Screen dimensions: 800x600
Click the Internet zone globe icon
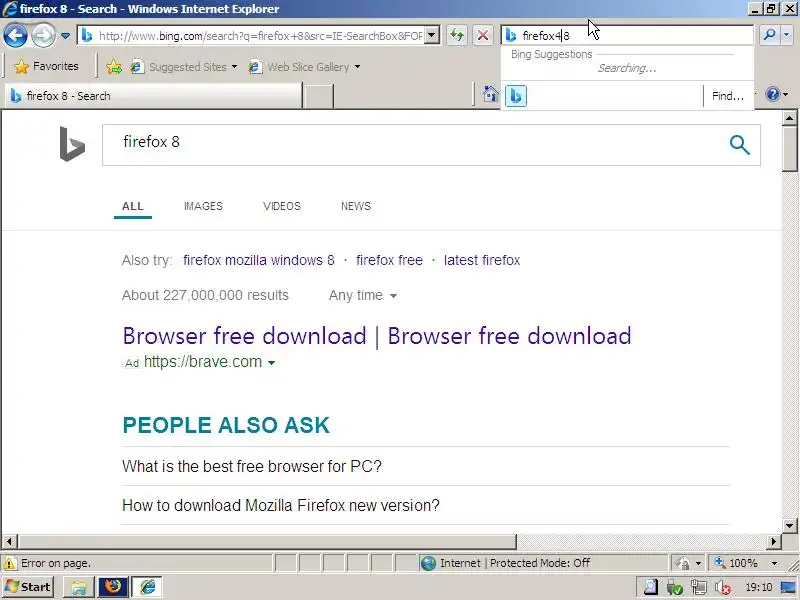pos(428,563)
